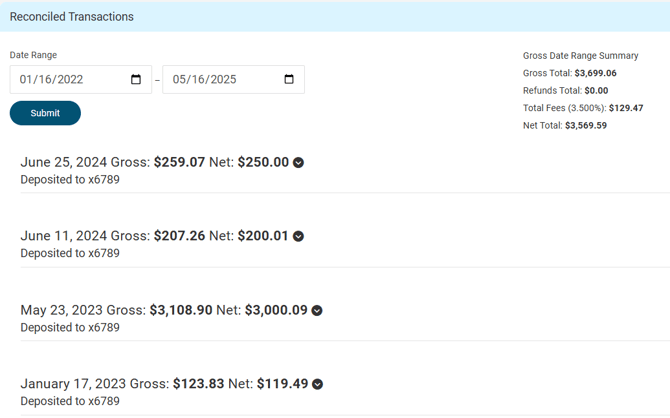
Task: Open the end date calendar picker icon
Action: [x=289, y=79]
